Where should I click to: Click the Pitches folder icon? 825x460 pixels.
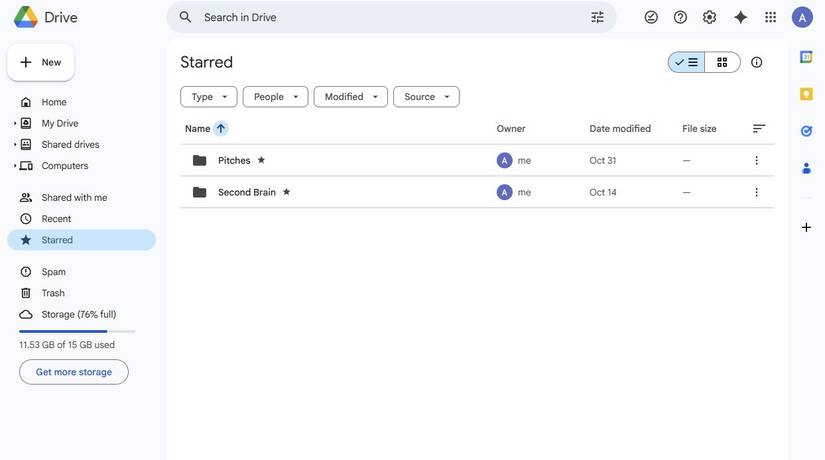(199, 161)
